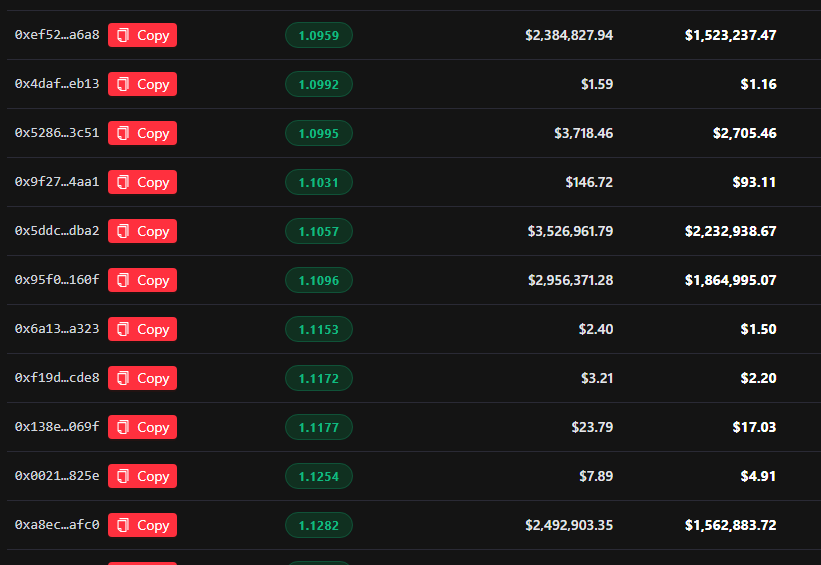
Task: Select address text 0xf19d…cde8
Action: (x=57, y=378)
